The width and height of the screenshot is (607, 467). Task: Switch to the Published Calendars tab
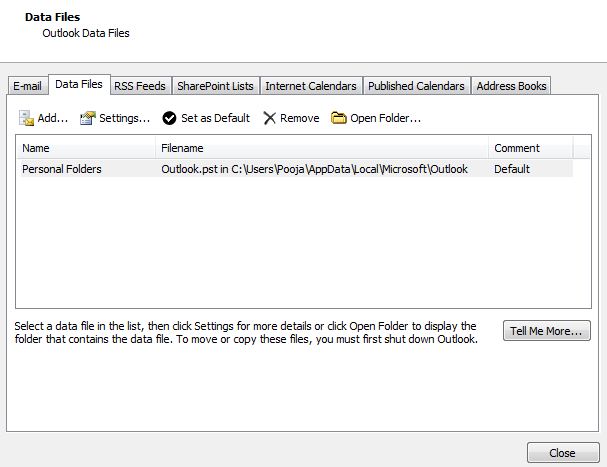416,86
